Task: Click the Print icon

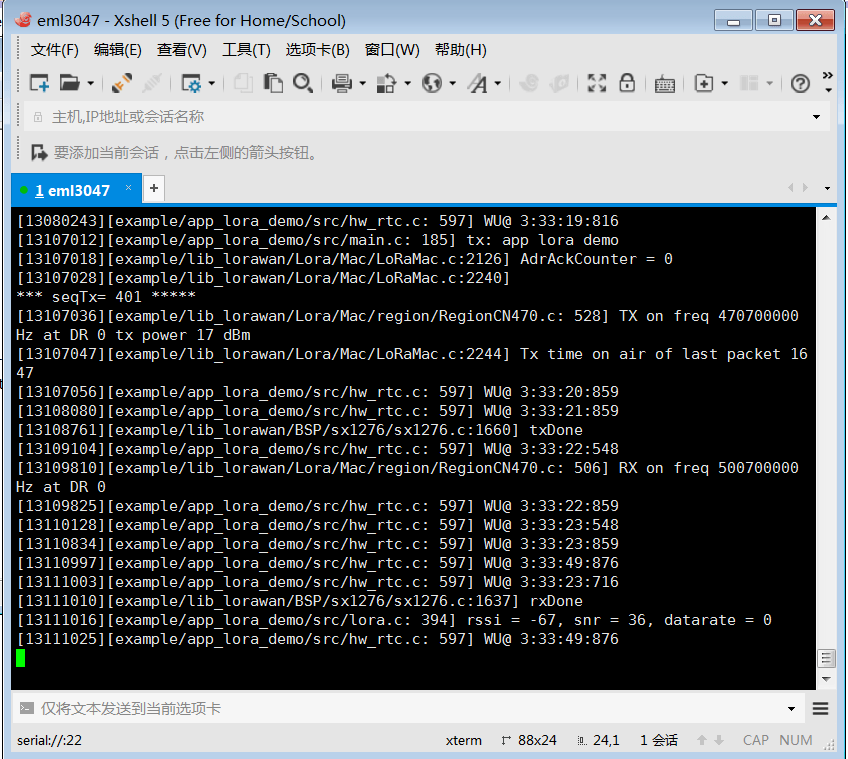Action: coord(342,83)
